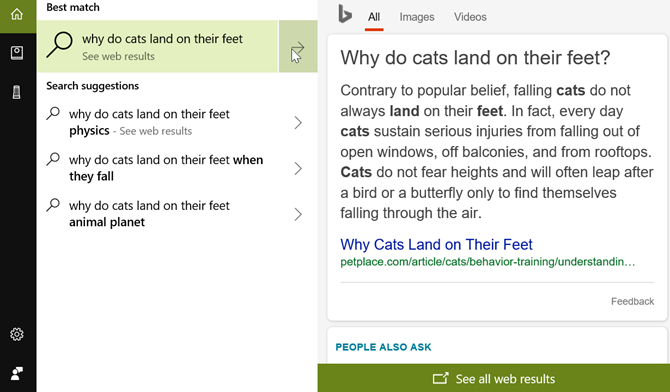Screen dimensions: 670x392
Task: Click the Feedback link under the answer
Action: pyautogui.click(x=632, y=301)
